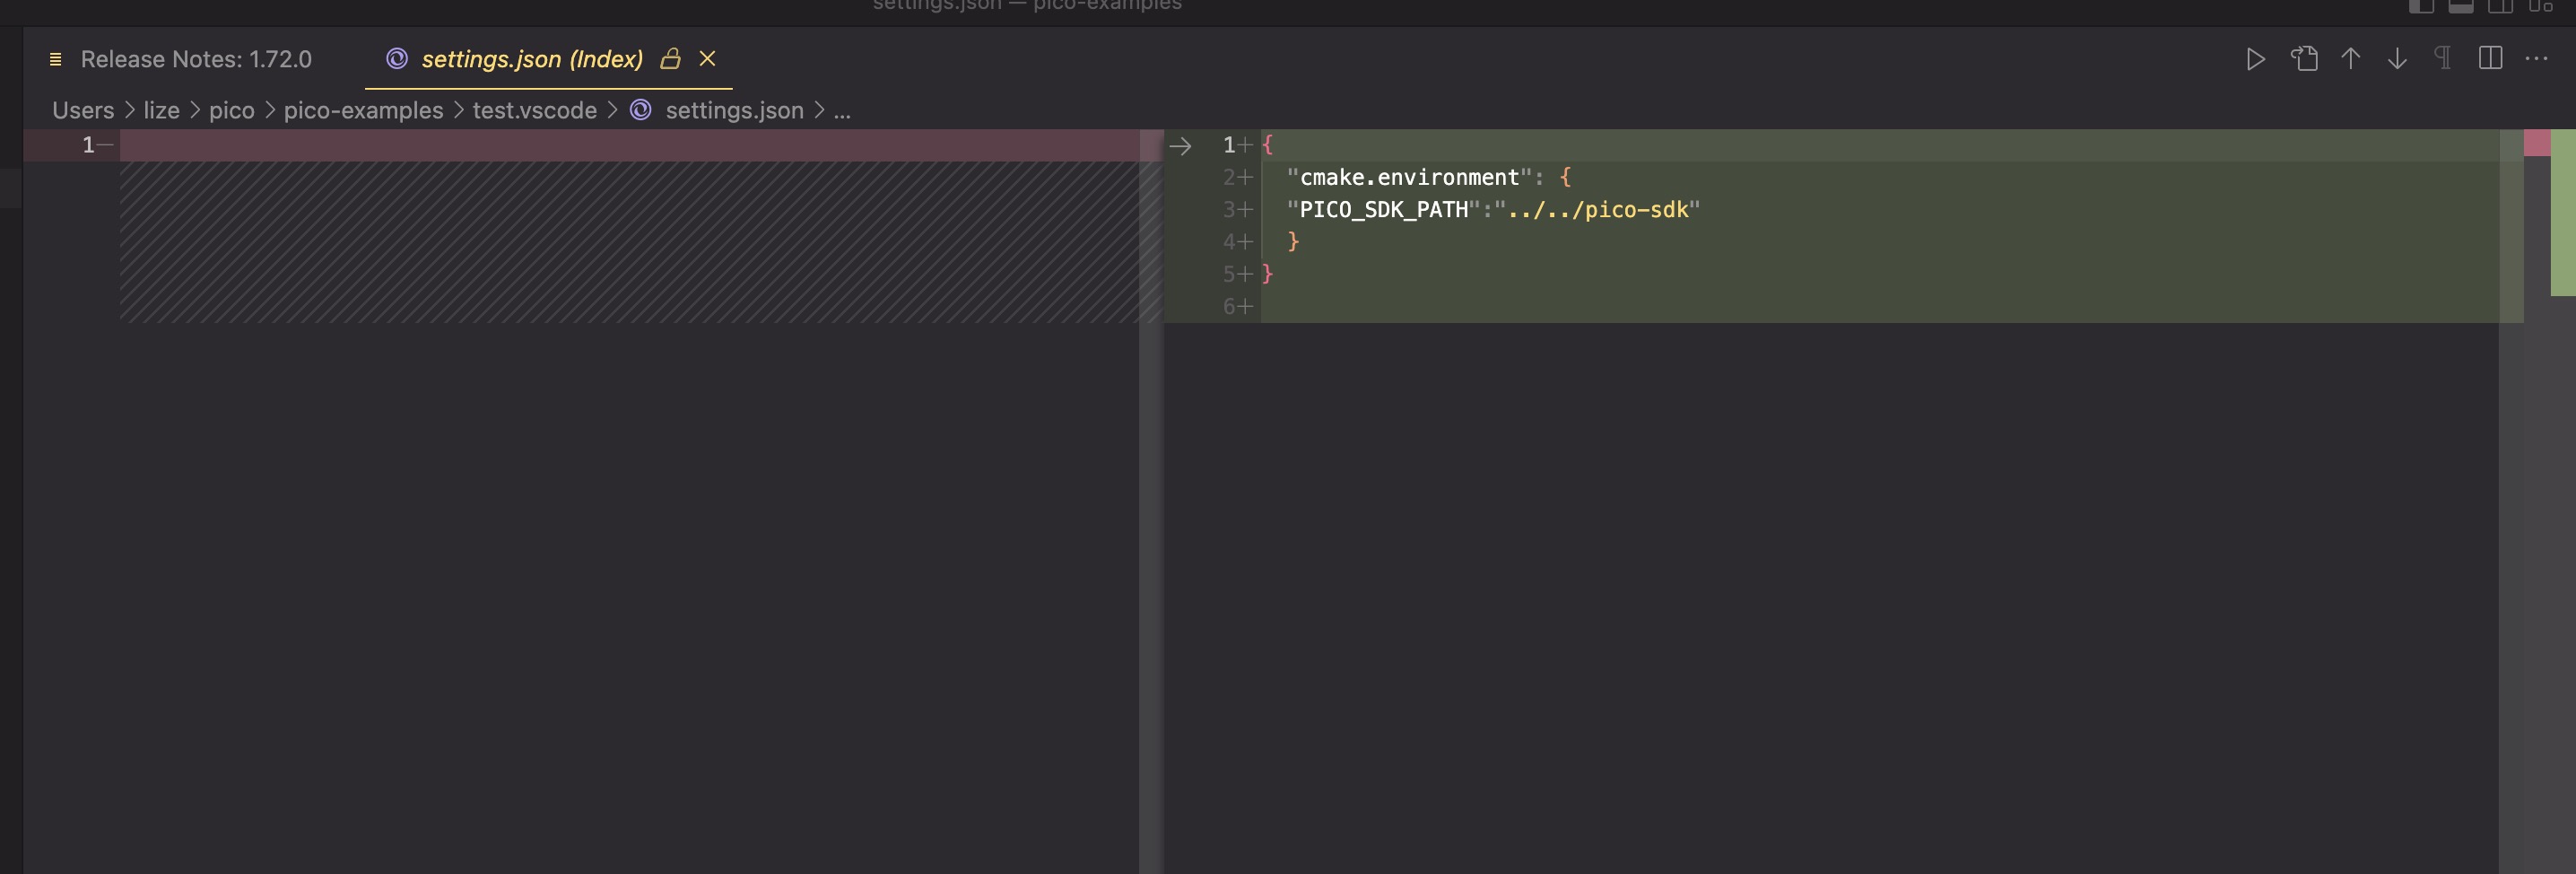Click the read-only lock icon on settings.json tab
Image resolution: width=2576 pixels, height=874 pixels.
click(670, 59)
